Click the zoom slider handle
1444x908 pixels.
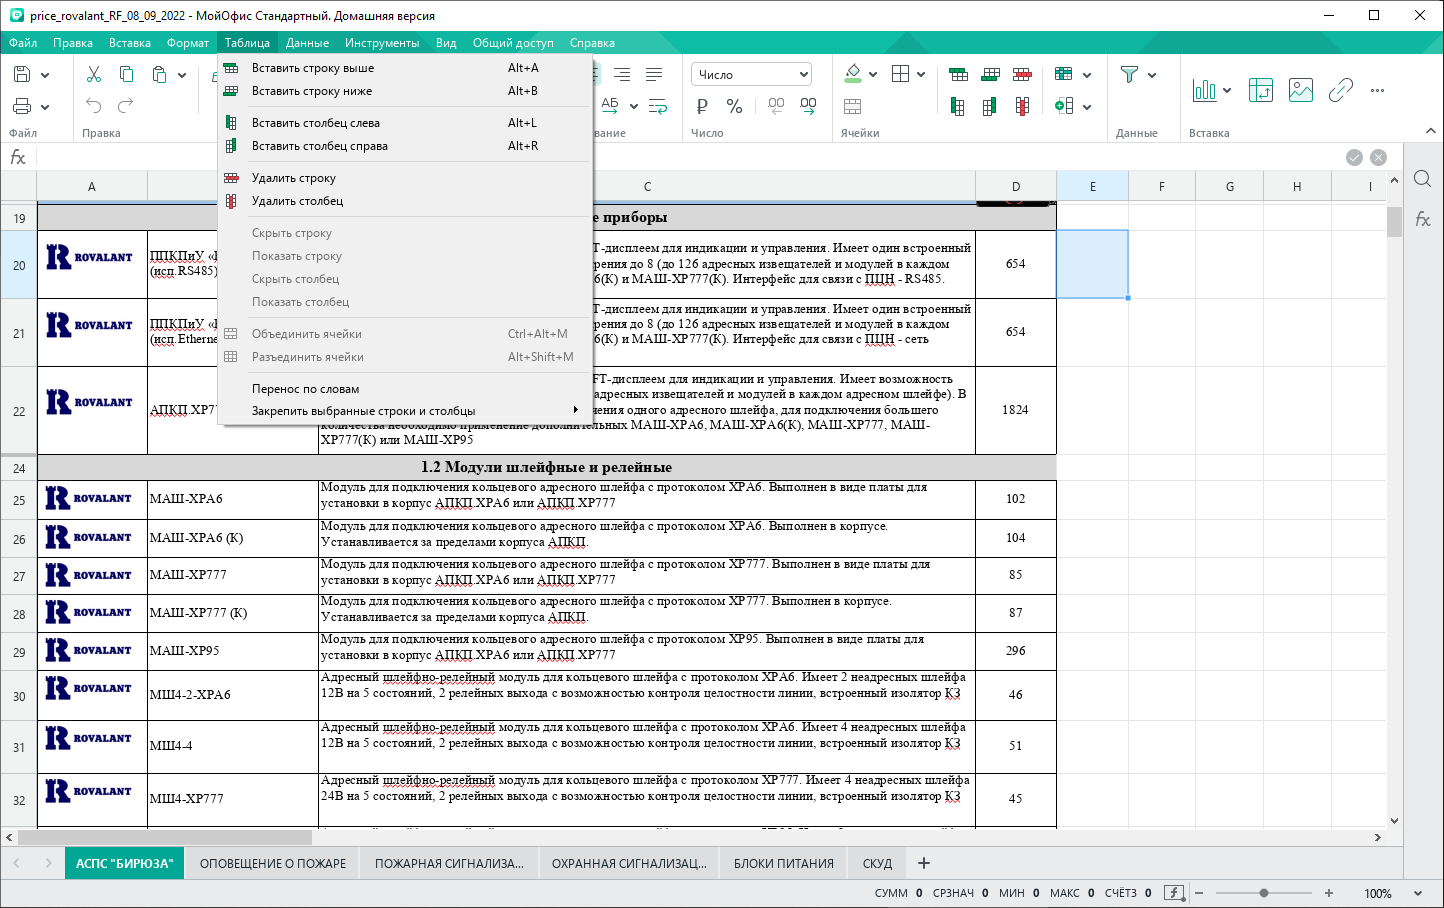coord(1264,893)
